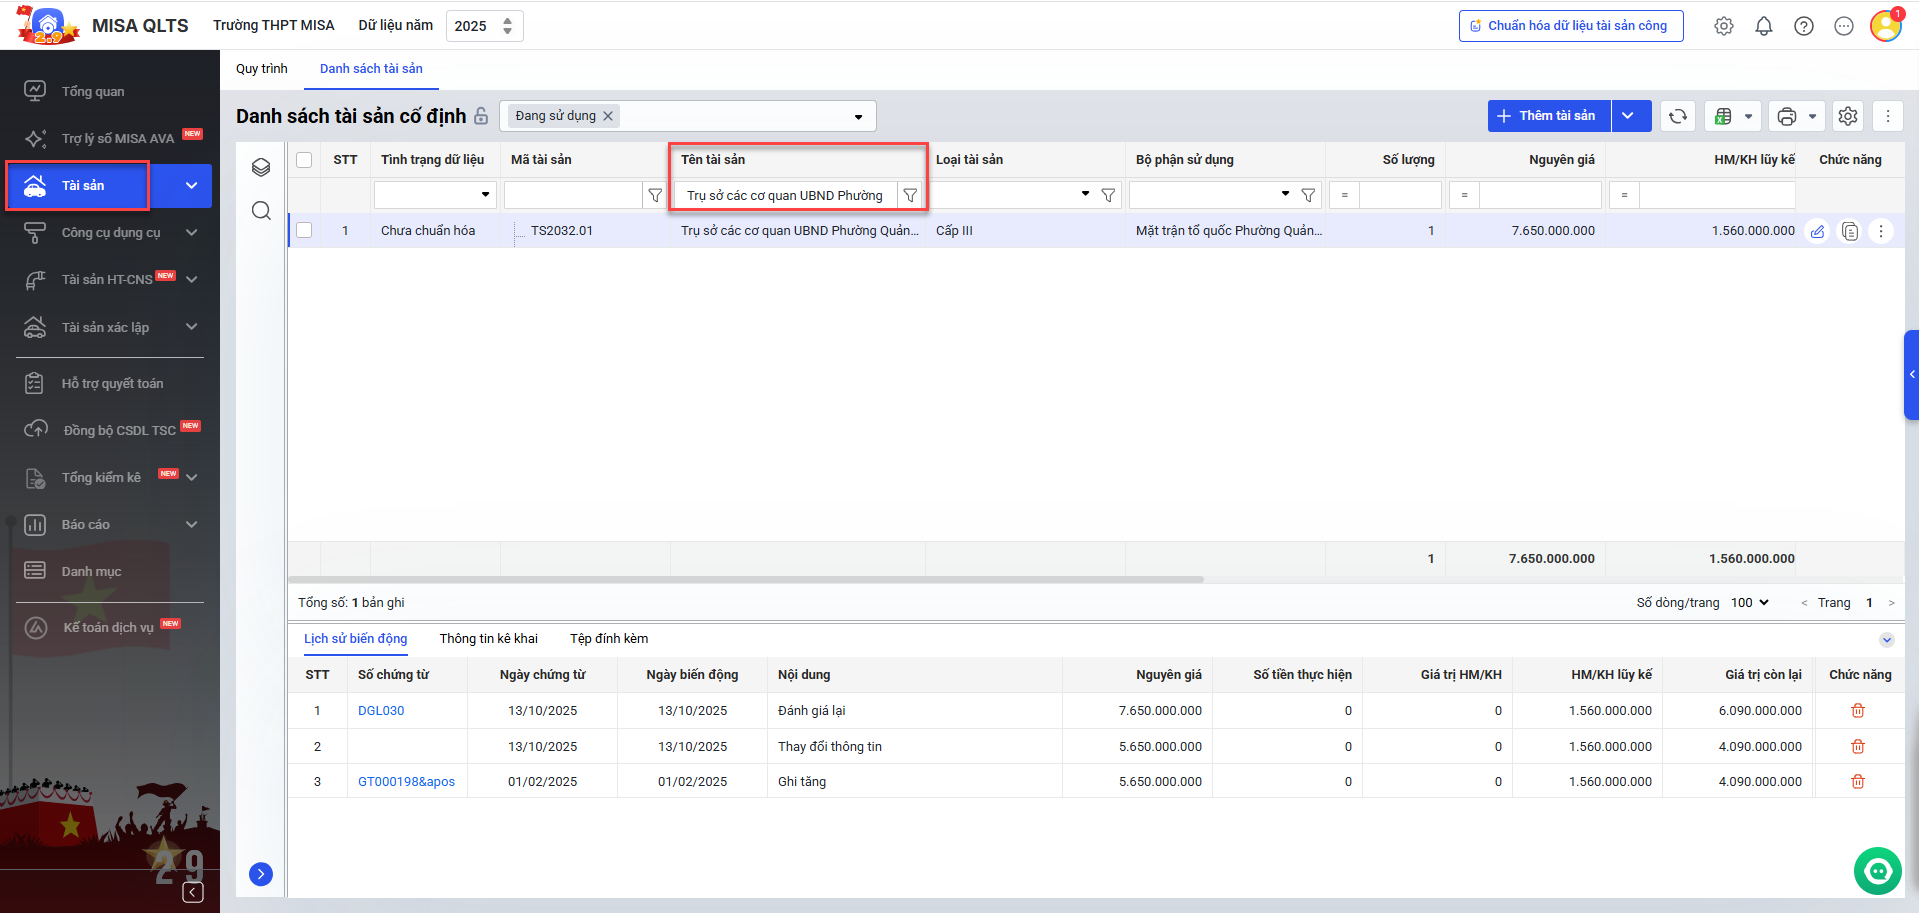Click the duplicate icon in asset row
Image resolution: width=1919 pixels, height=913 pixels.
click(x=1850, y=232)
